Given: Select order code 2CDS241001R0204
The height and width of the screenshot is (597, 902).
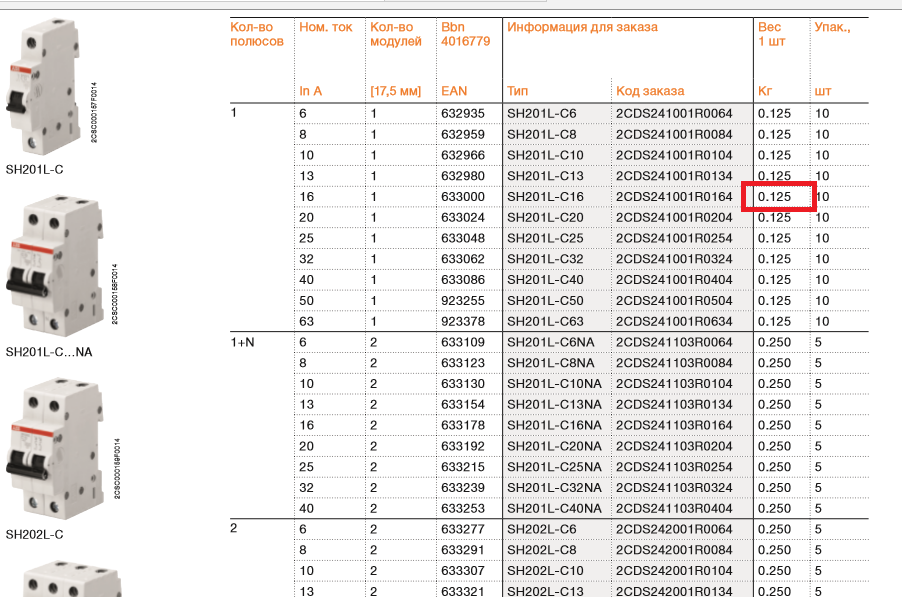Looking at the screenshot, I should [x=674, y=217].
